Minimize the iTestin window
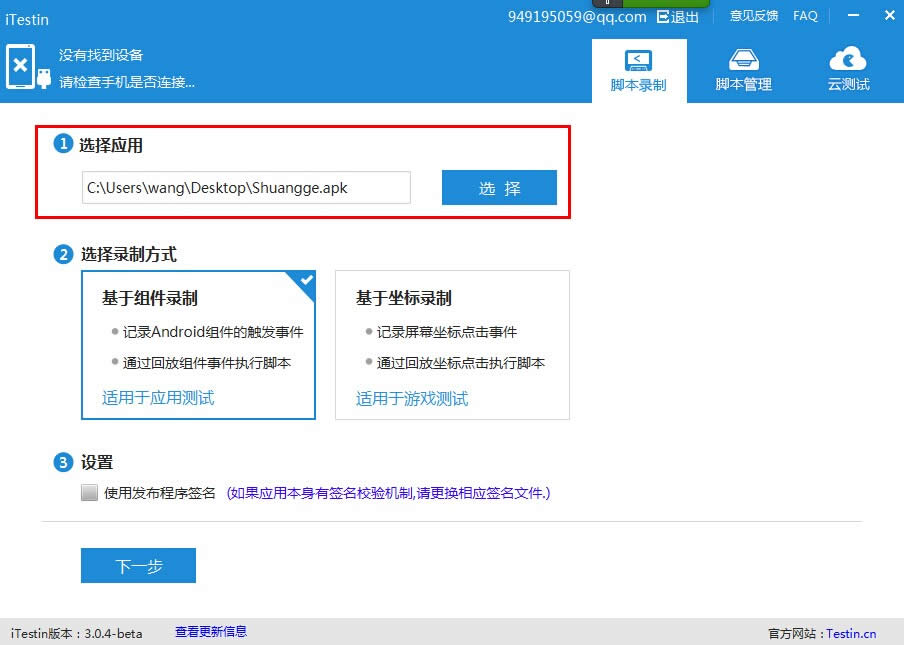904x645 pixels. coord(854,15)
